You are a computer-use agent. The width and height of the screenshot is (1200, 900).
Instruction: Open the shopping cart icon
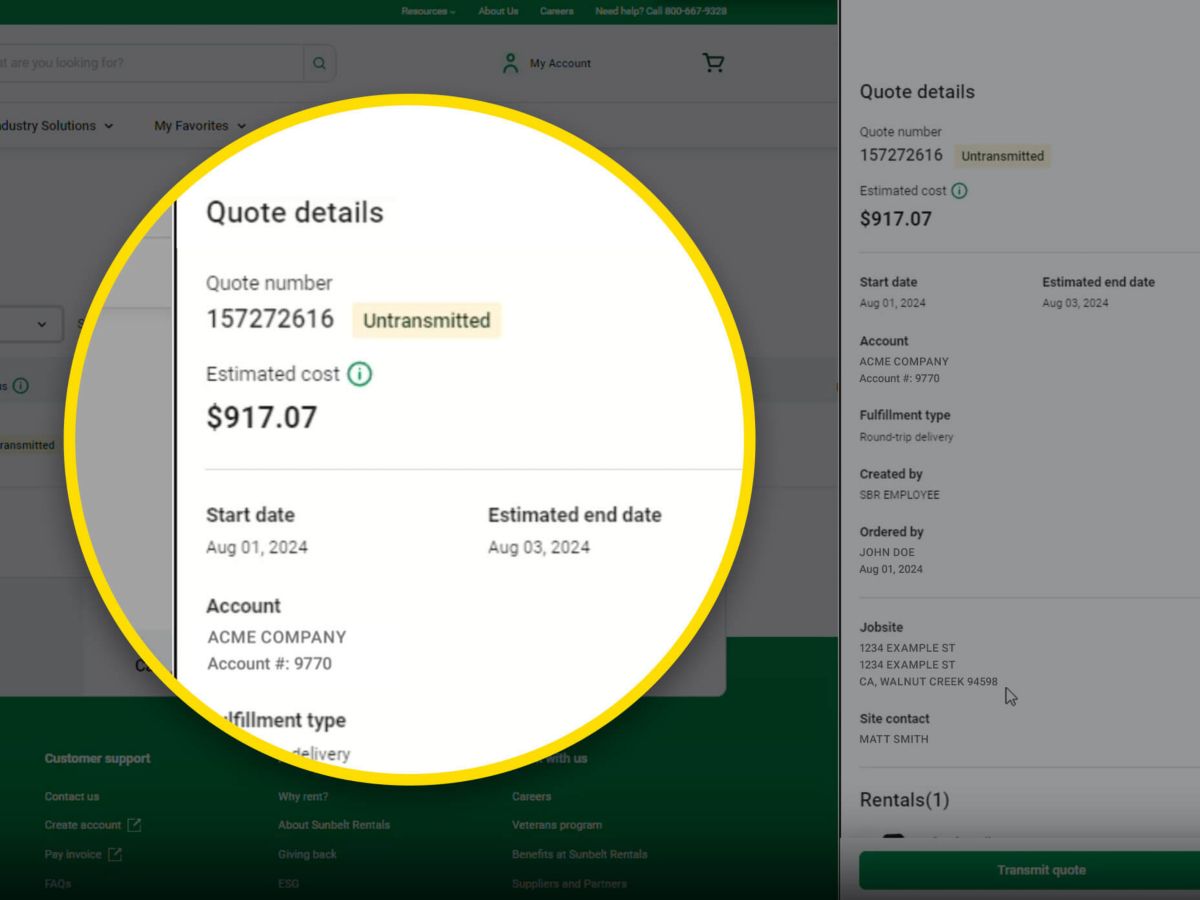click(x=713, y=63)
